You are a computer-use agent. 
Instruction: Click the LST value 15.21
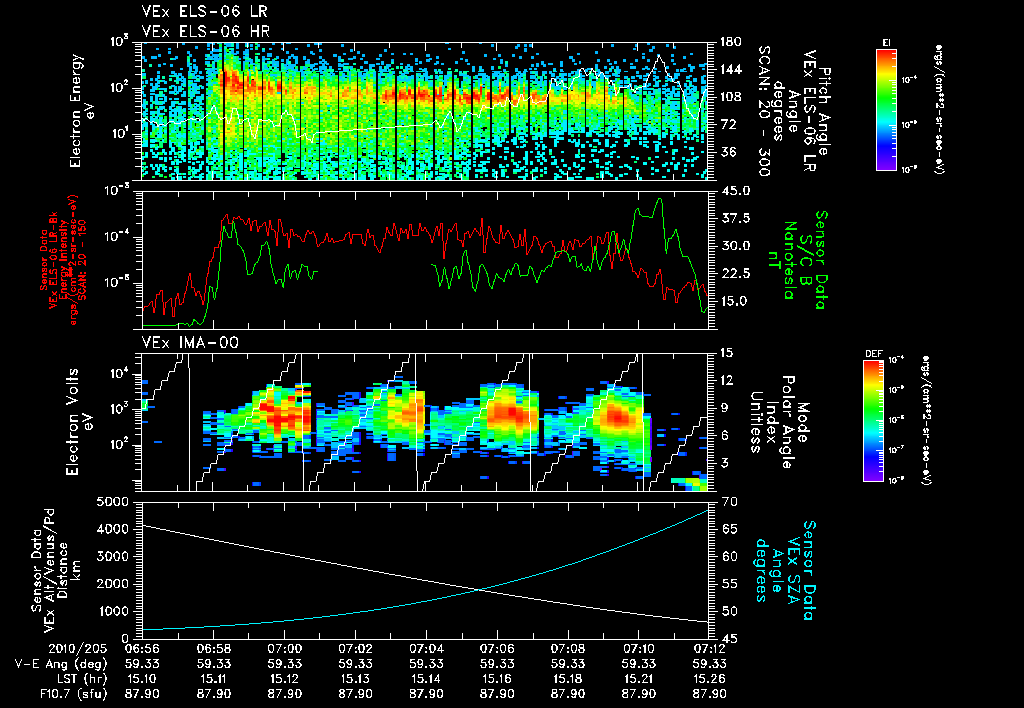(x=639, y=680)
